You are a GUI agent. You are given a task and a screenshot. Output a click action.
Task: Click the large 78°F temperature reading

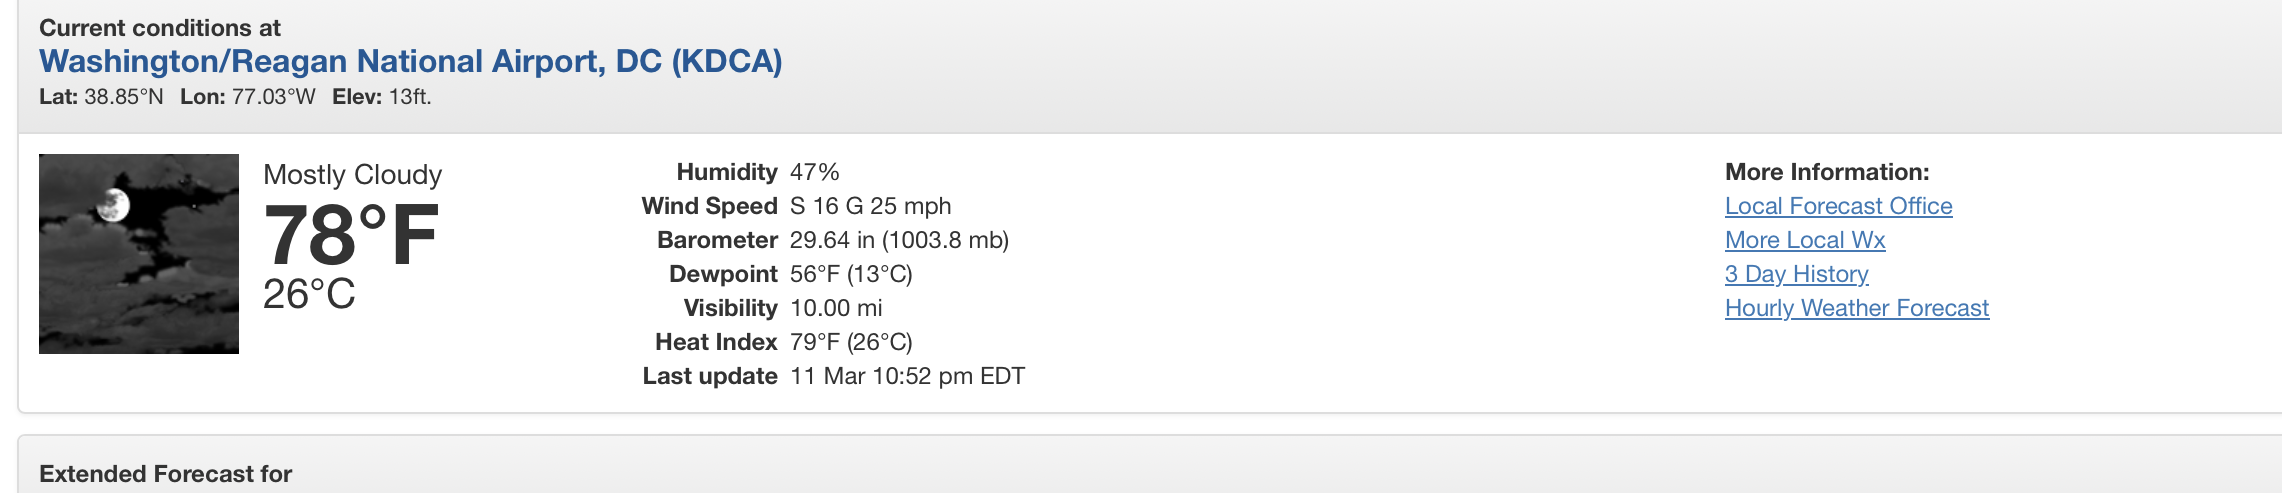(x=350, y=236)
